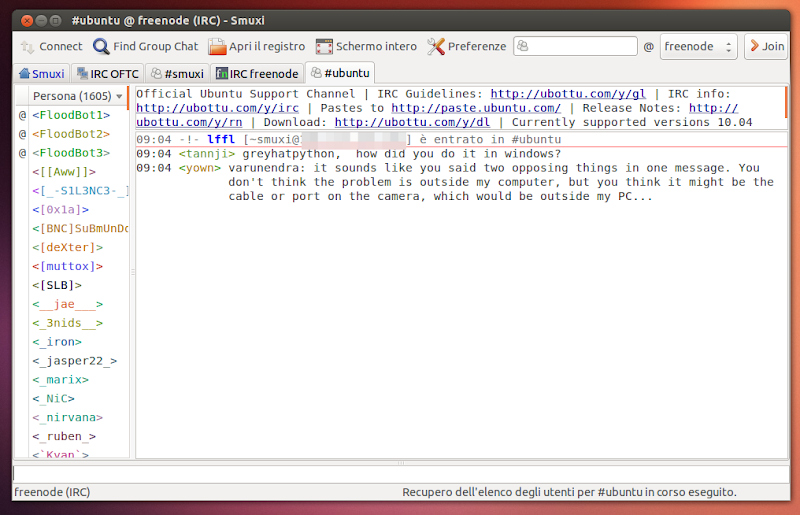Click the Join arrow icon
This screenshot has height=515, width=800.
click(x=754, y=46)
